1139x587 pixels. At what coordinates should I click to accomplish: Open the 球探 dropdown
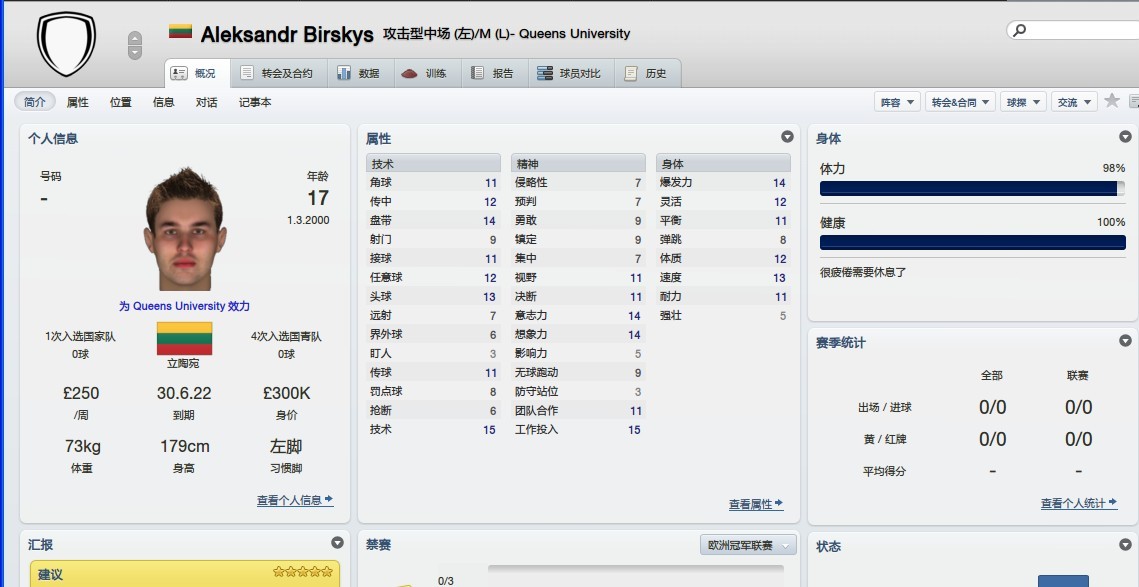coord(1023,102)
